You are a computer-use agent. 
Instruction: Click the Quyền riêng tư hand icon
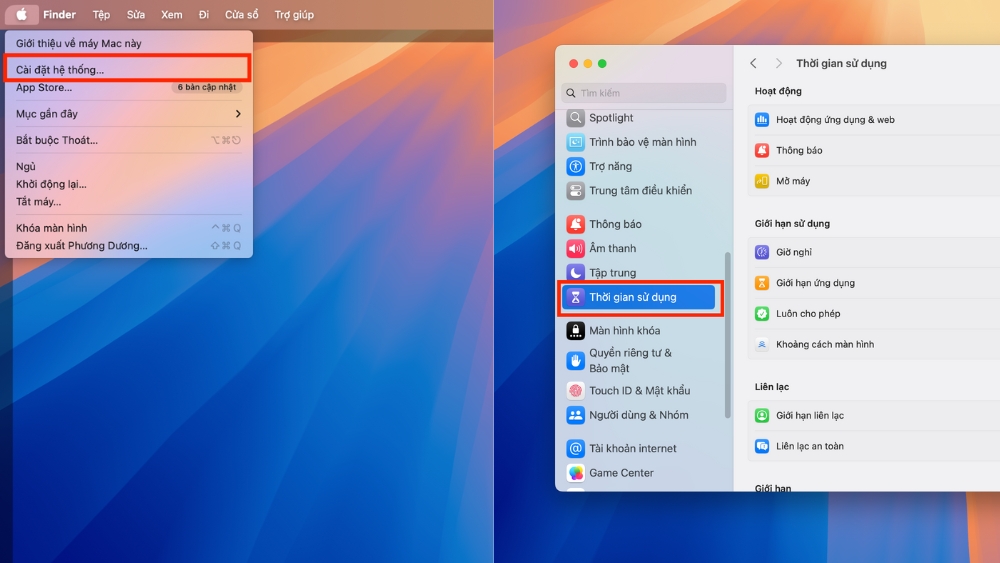coord(575,360)
